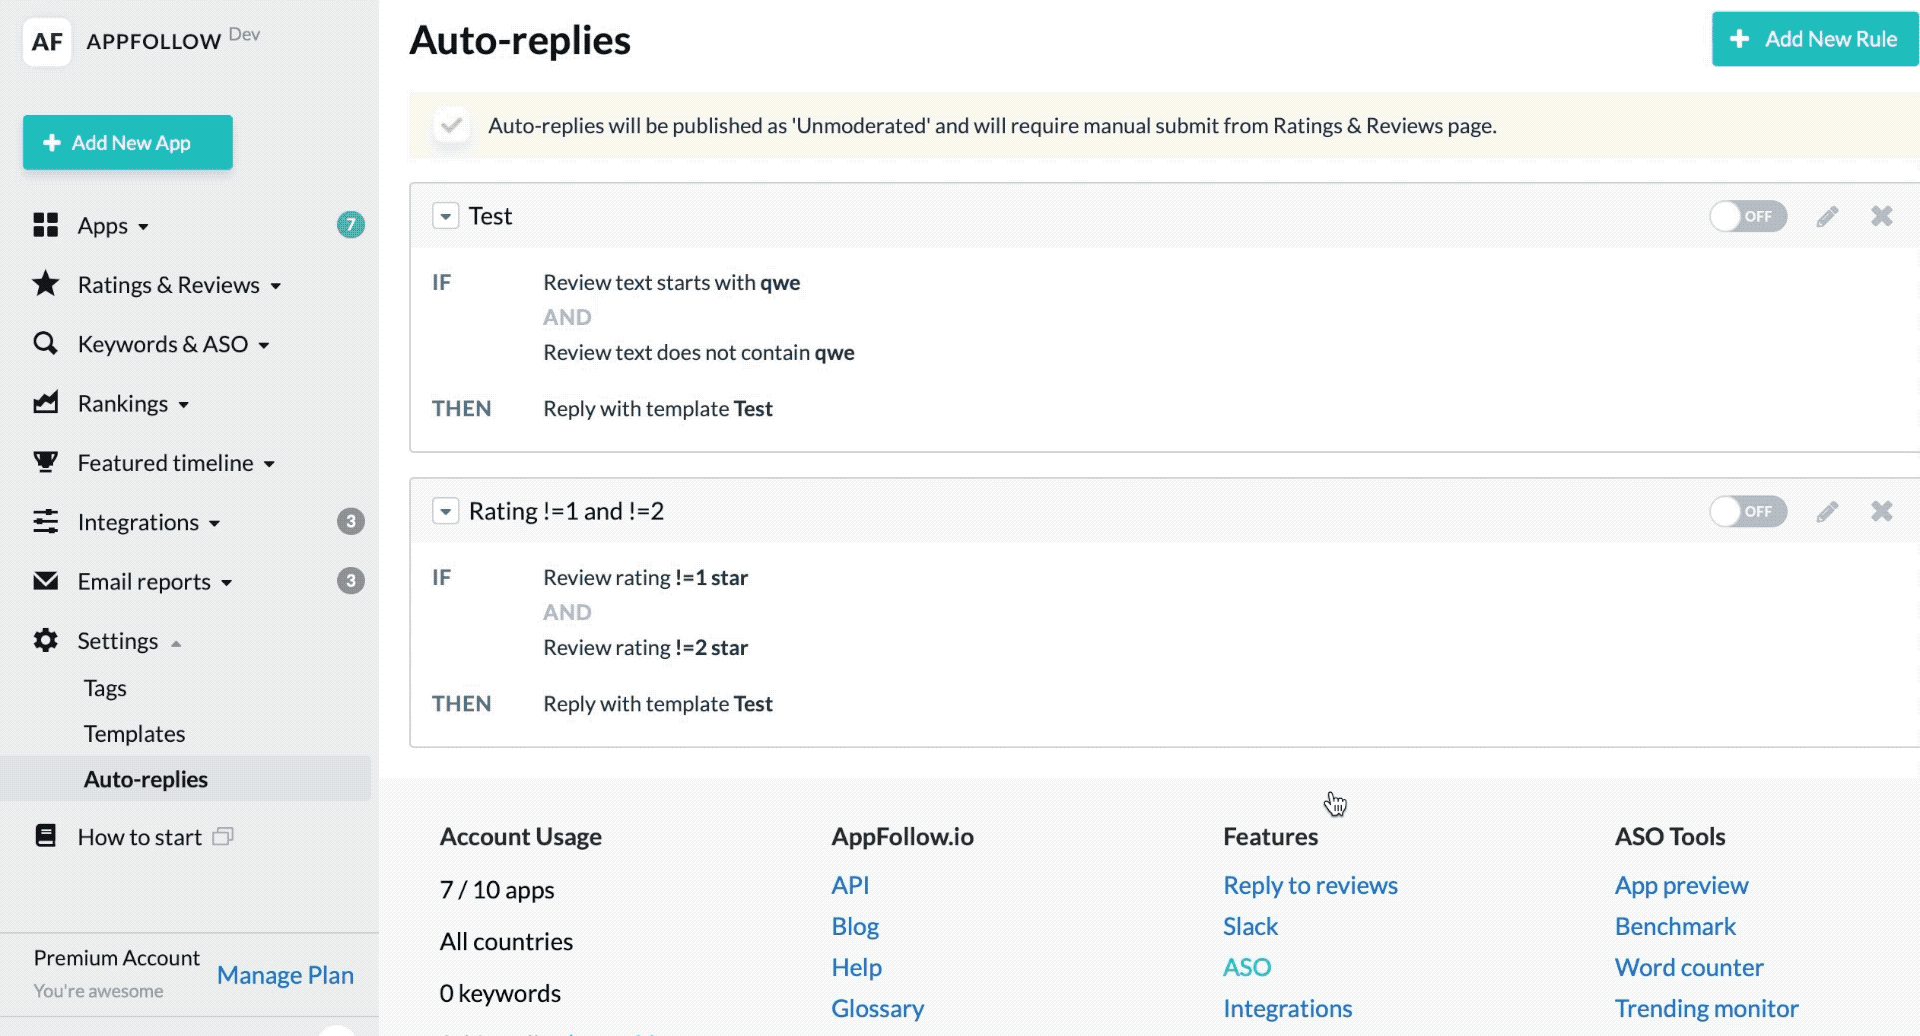Viewport: 1920px width, 1036px height.
Task: Toggle the Test rule ON/OFF switch
Action: [1747, 216]
